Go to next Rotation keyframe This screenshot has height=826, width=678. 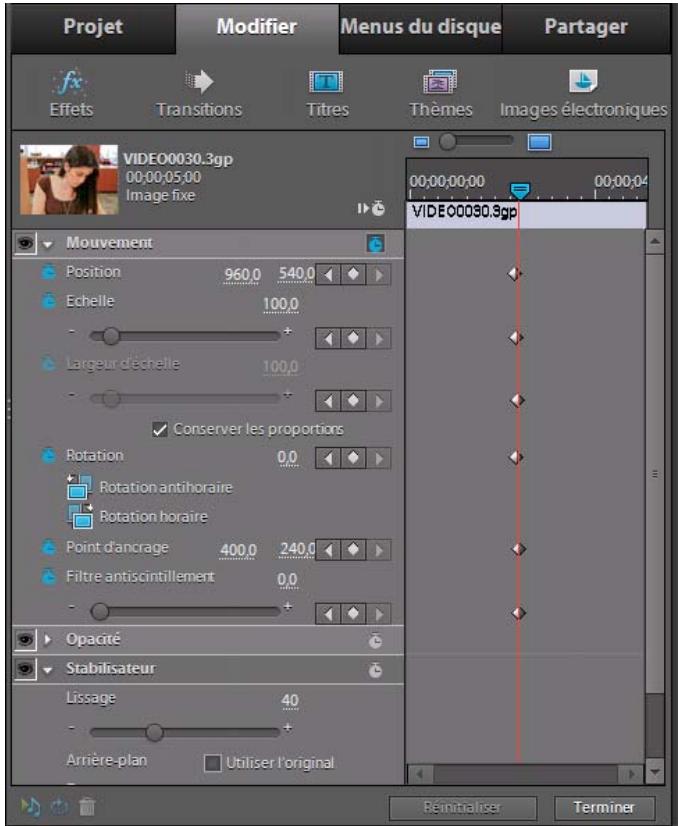[x=379, y=458]
